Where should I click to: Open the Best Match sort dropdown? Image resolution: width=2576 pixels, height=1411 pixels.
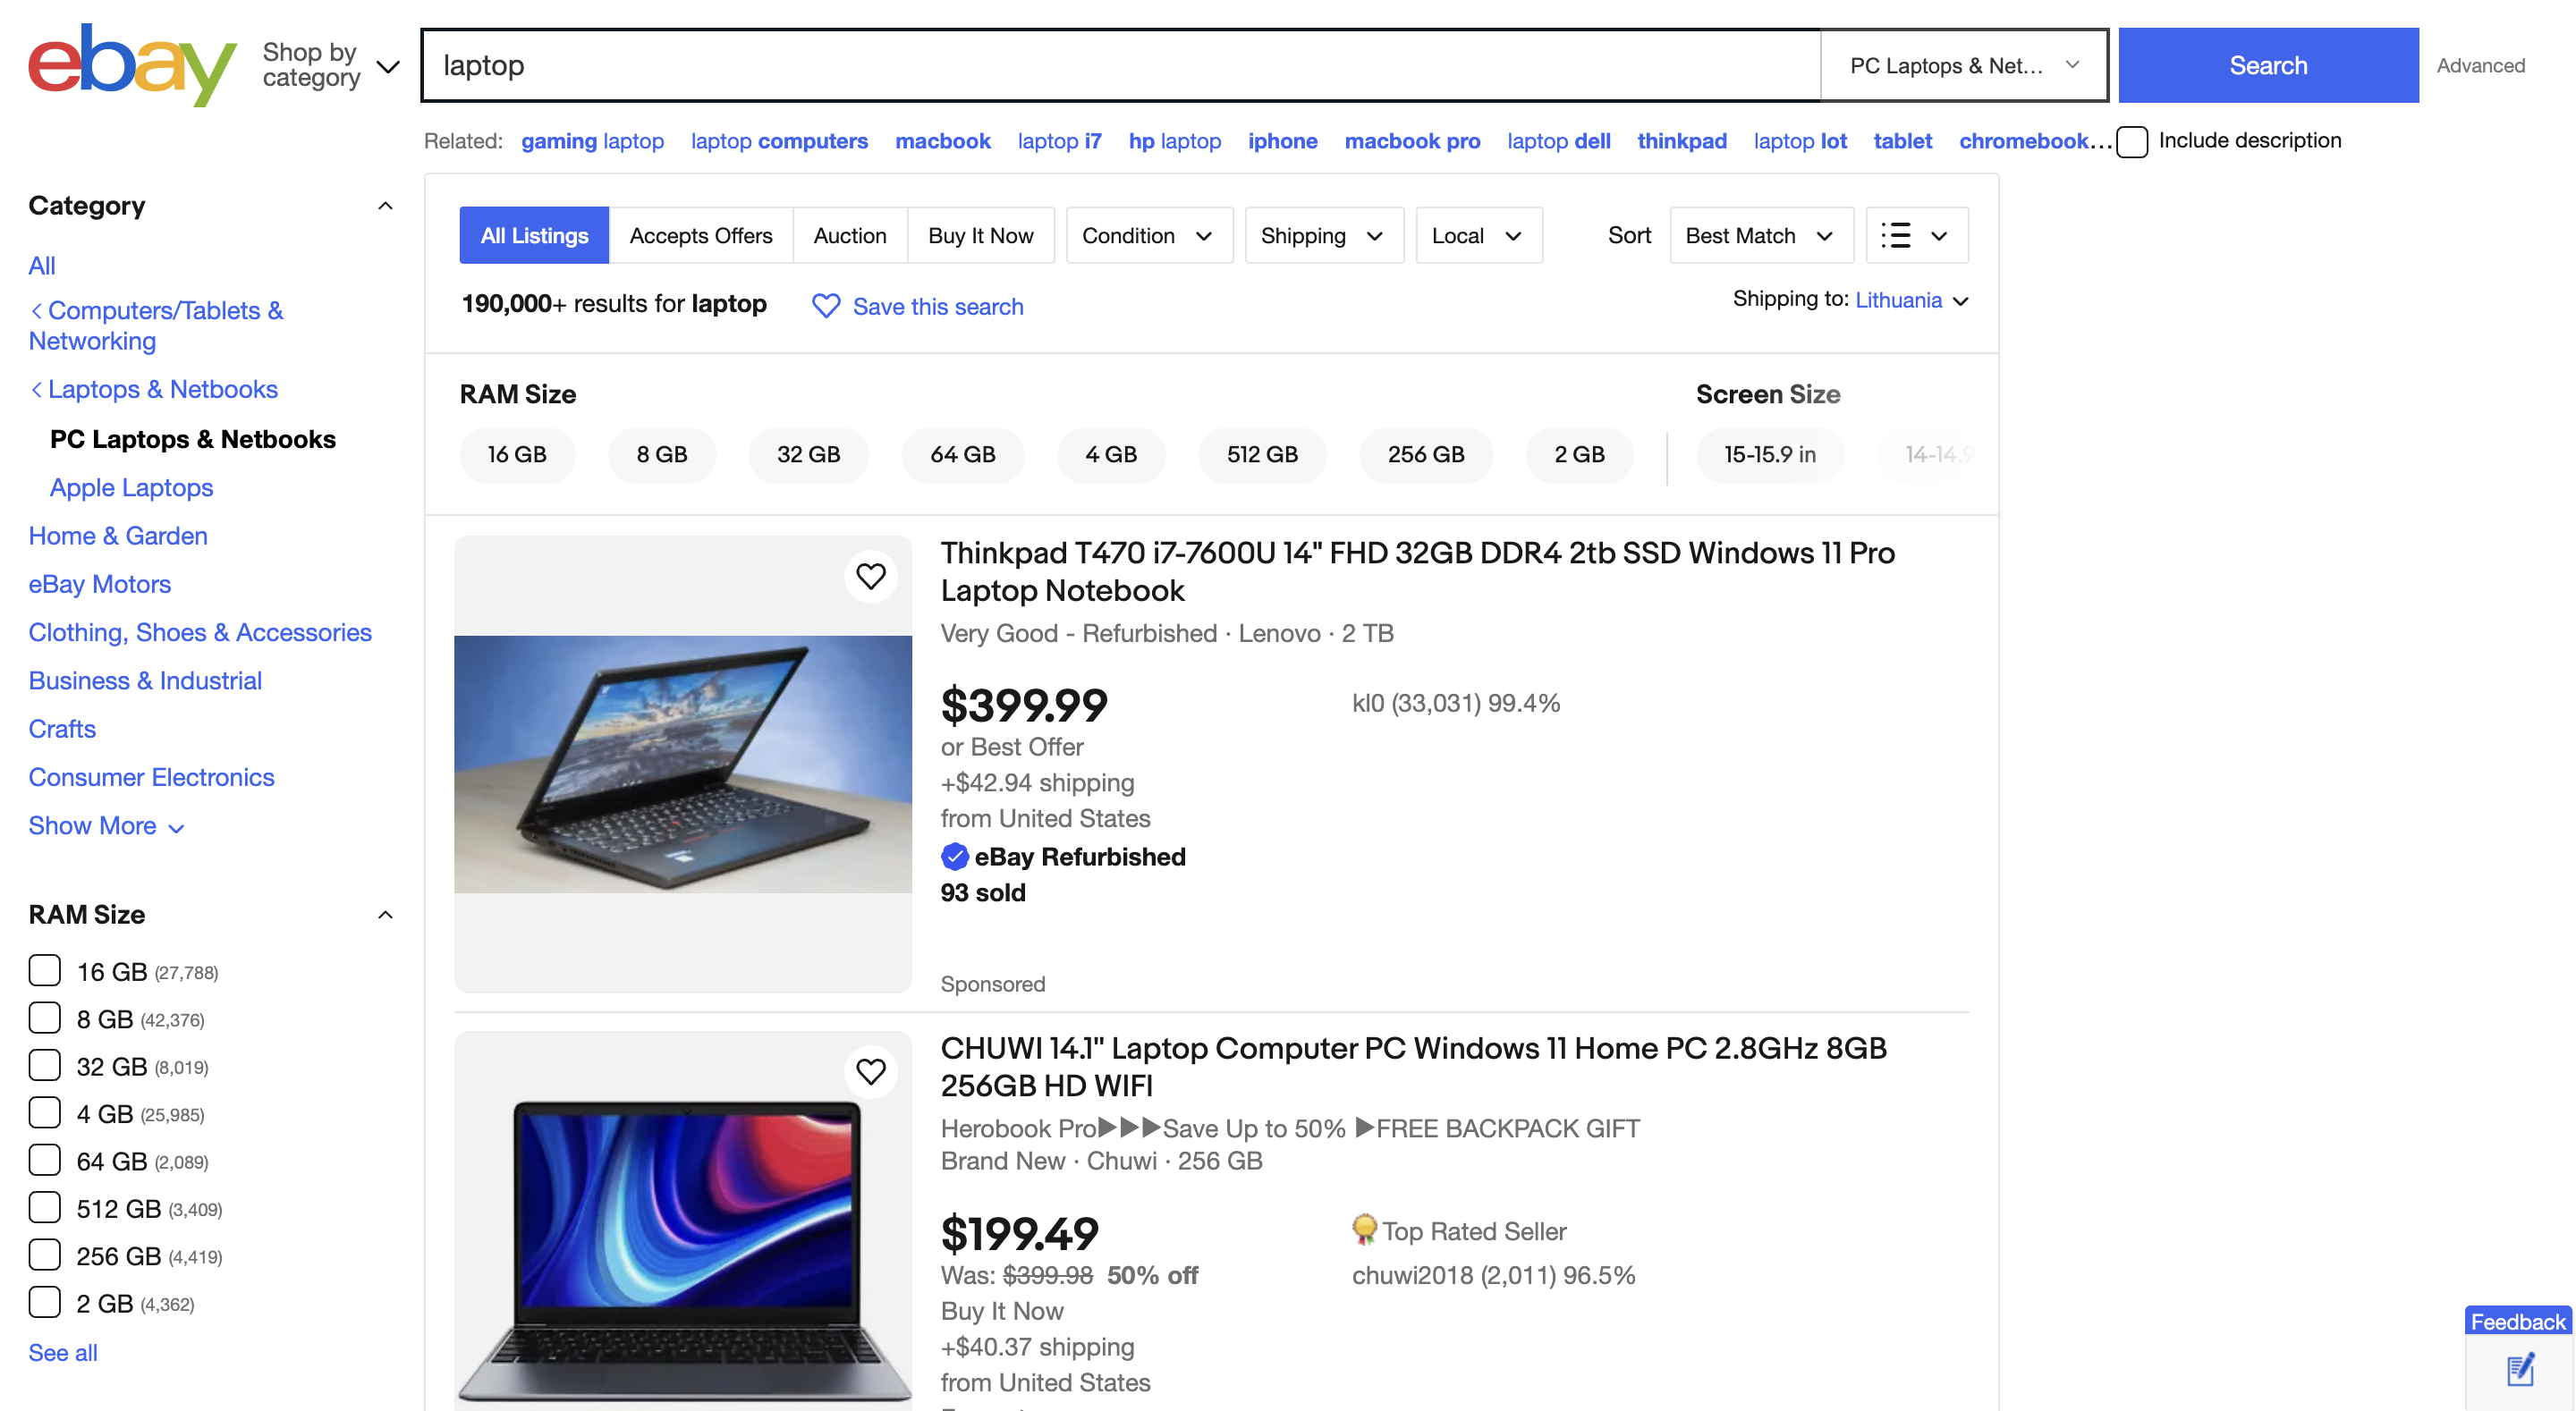pyautogui.click(x=1760, y=236)
